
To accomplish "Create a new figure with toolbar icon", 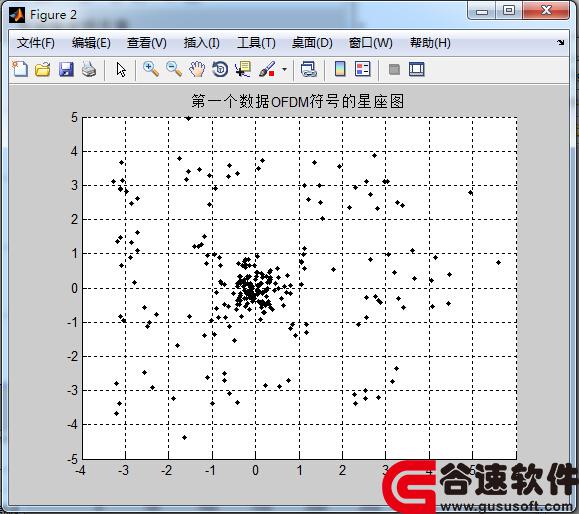I will point(20,69).
